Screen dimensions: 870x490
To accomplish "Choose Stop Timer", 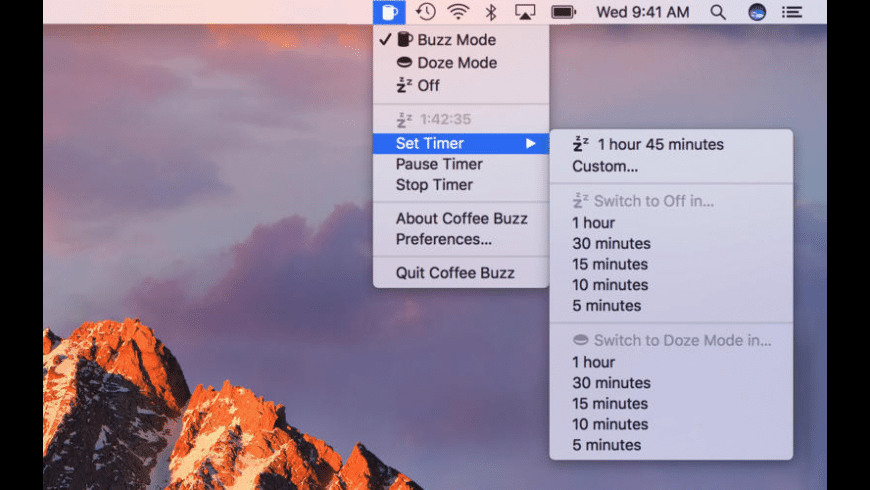I will coord(461,185).
